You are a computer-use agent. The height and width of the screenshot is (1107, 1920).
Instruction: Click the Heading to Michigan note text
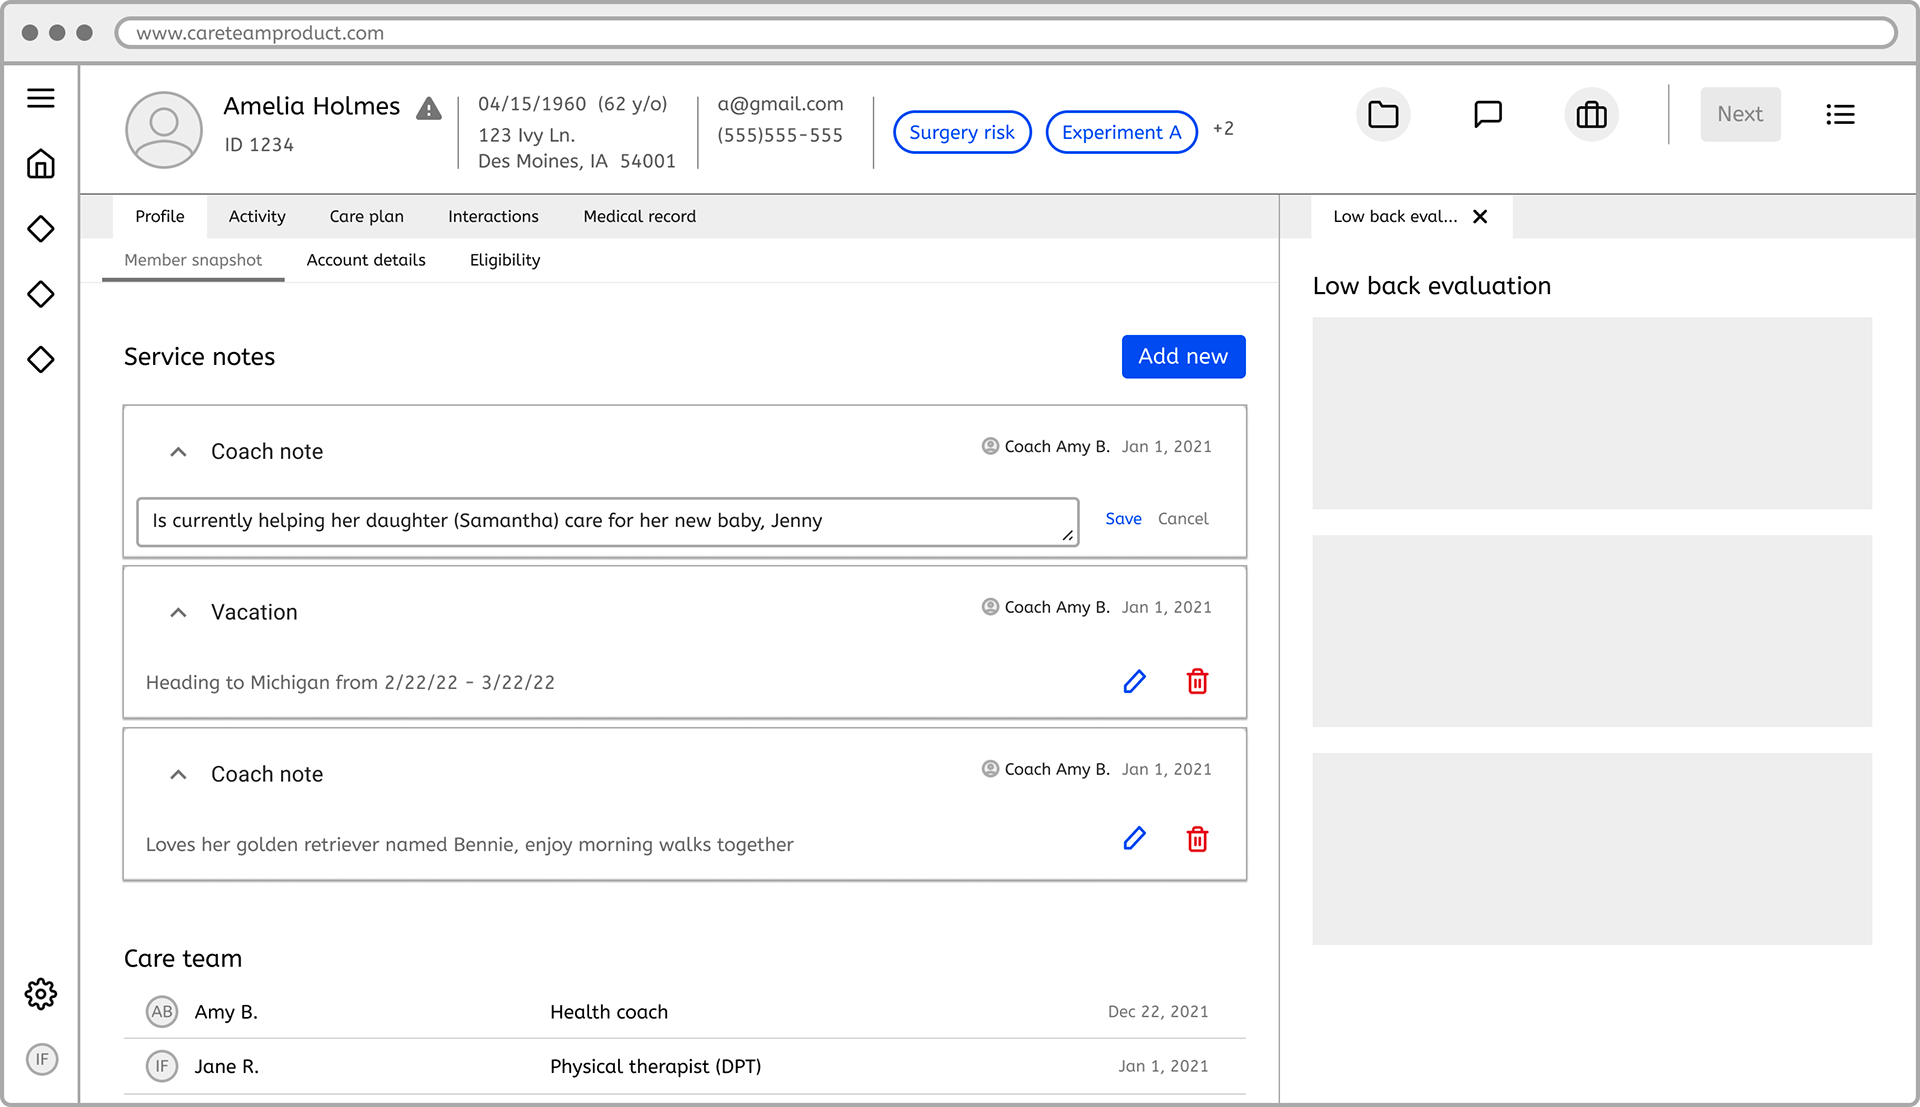(x=350, y=683)
